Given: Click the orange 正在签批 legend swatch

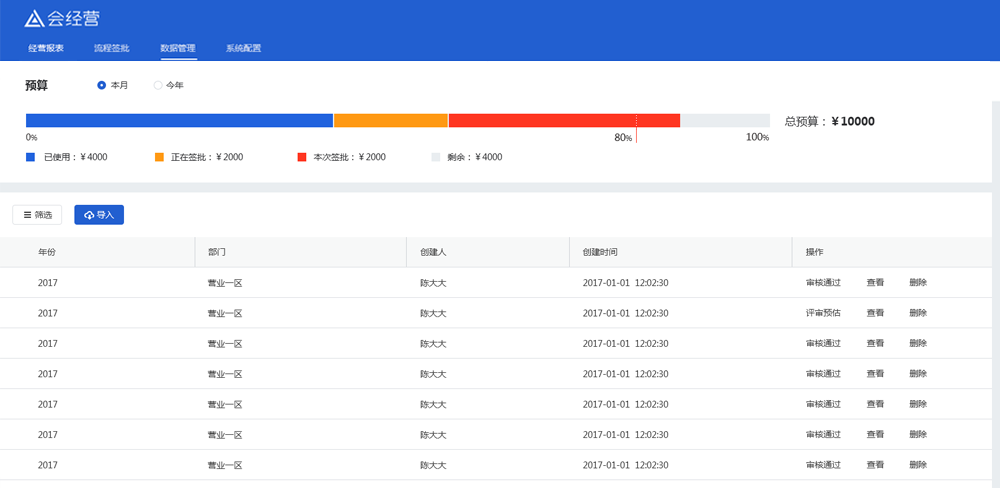Looking at the screenshot, I should 159,157.
